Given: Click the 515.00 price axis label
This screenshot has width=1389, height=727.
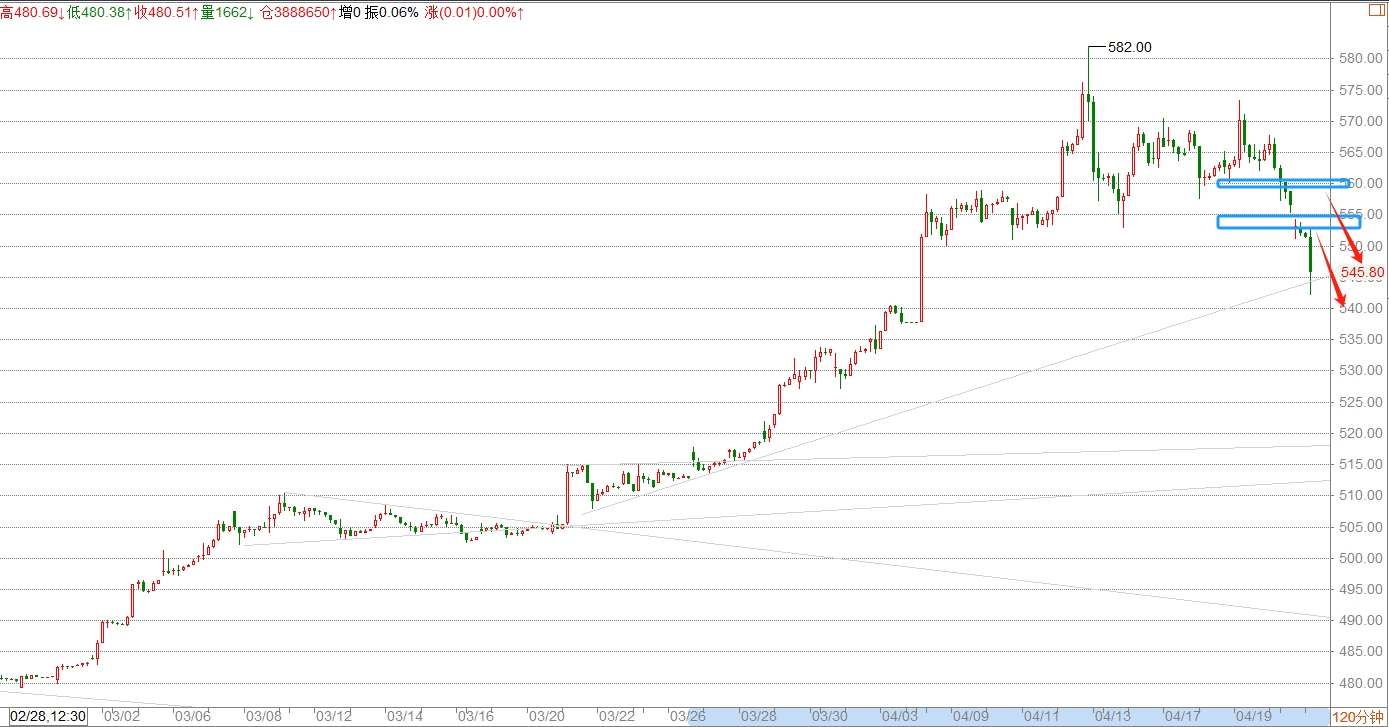Looking at the screenshot, I should (x=1362, y=464).
